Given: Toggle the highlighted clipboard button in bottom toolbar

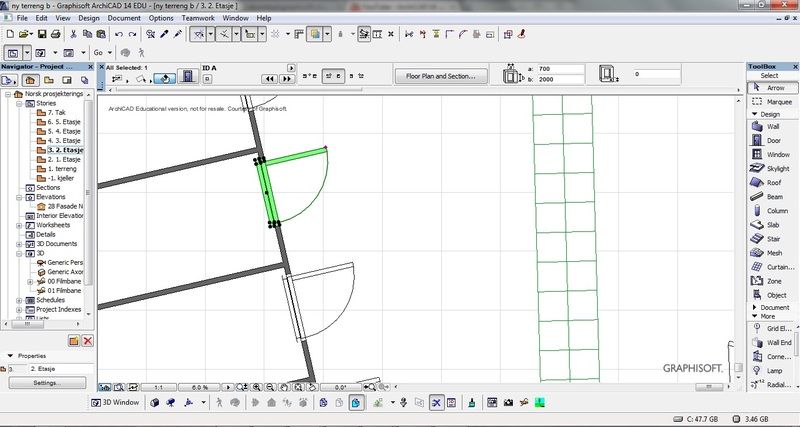Looking at the screenshot, I should pos(356,403).
